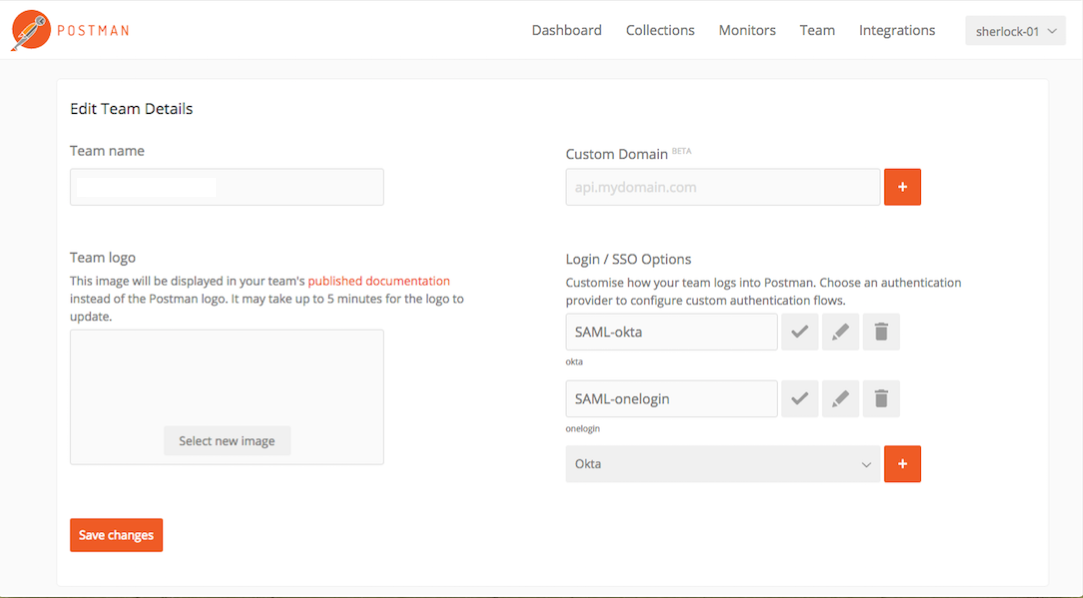This screenshot has height=598, width=1083.
Task: Open the Team page
Action: click(817, 30)
